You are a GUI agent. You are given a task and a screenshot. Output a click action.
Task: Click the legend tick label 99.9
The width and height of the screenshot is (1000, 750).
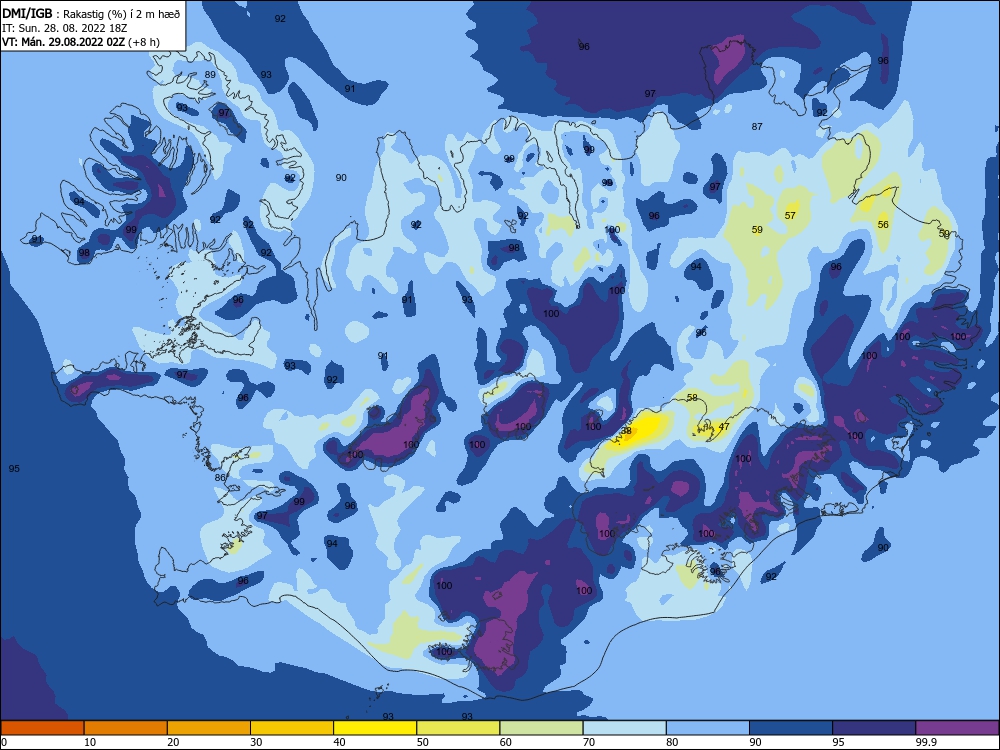click(x=926, y=742)
